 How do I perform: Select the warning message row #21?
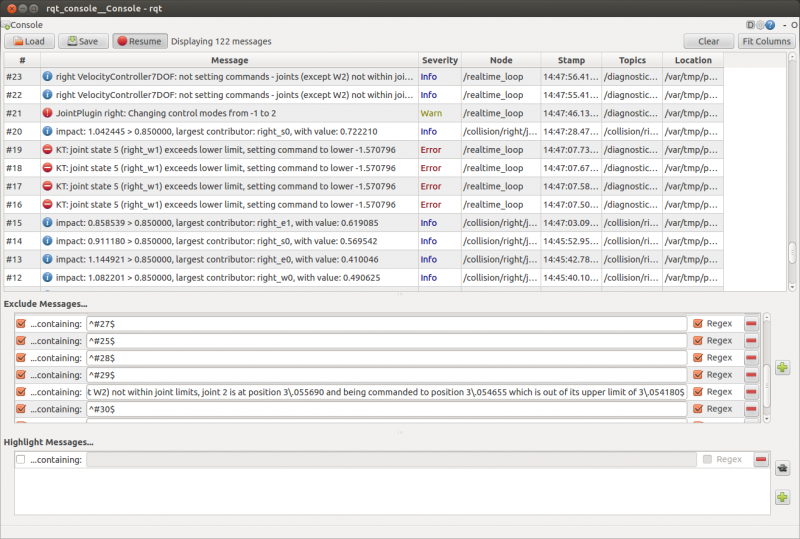(364, 113)
